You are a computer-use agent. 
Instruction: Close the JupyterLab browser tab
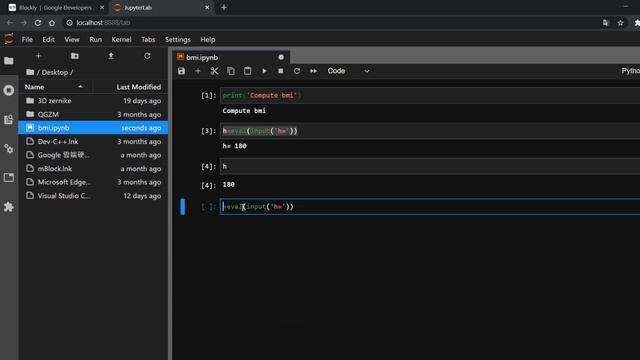coord(207,7)
